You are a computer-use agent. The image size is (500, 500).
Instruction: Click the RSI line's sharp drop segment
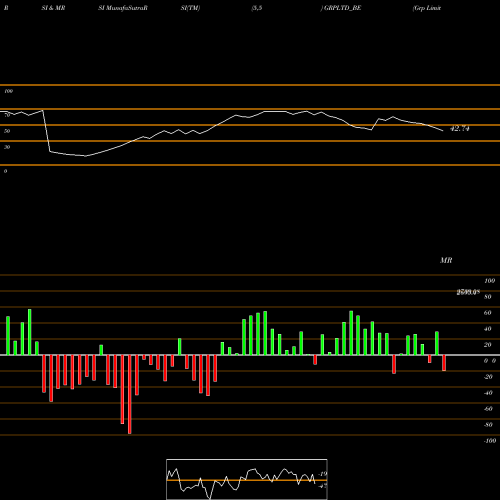pos(46,131)
